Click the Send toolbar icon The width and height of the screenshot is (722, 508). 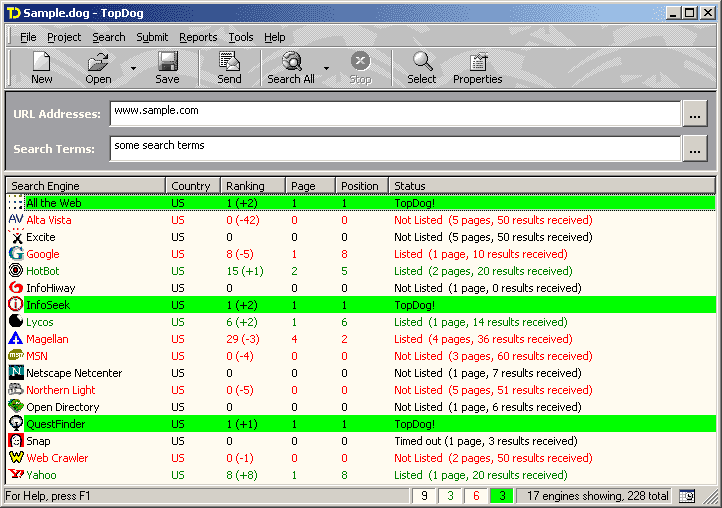point(229,61)
